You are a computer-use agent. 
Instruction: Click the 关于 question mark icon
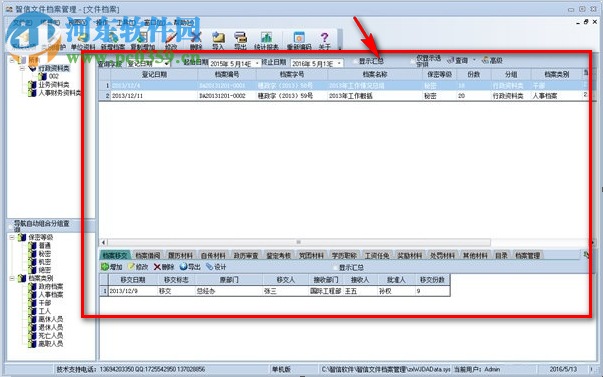pyautogui.click(x=325, y=37)
